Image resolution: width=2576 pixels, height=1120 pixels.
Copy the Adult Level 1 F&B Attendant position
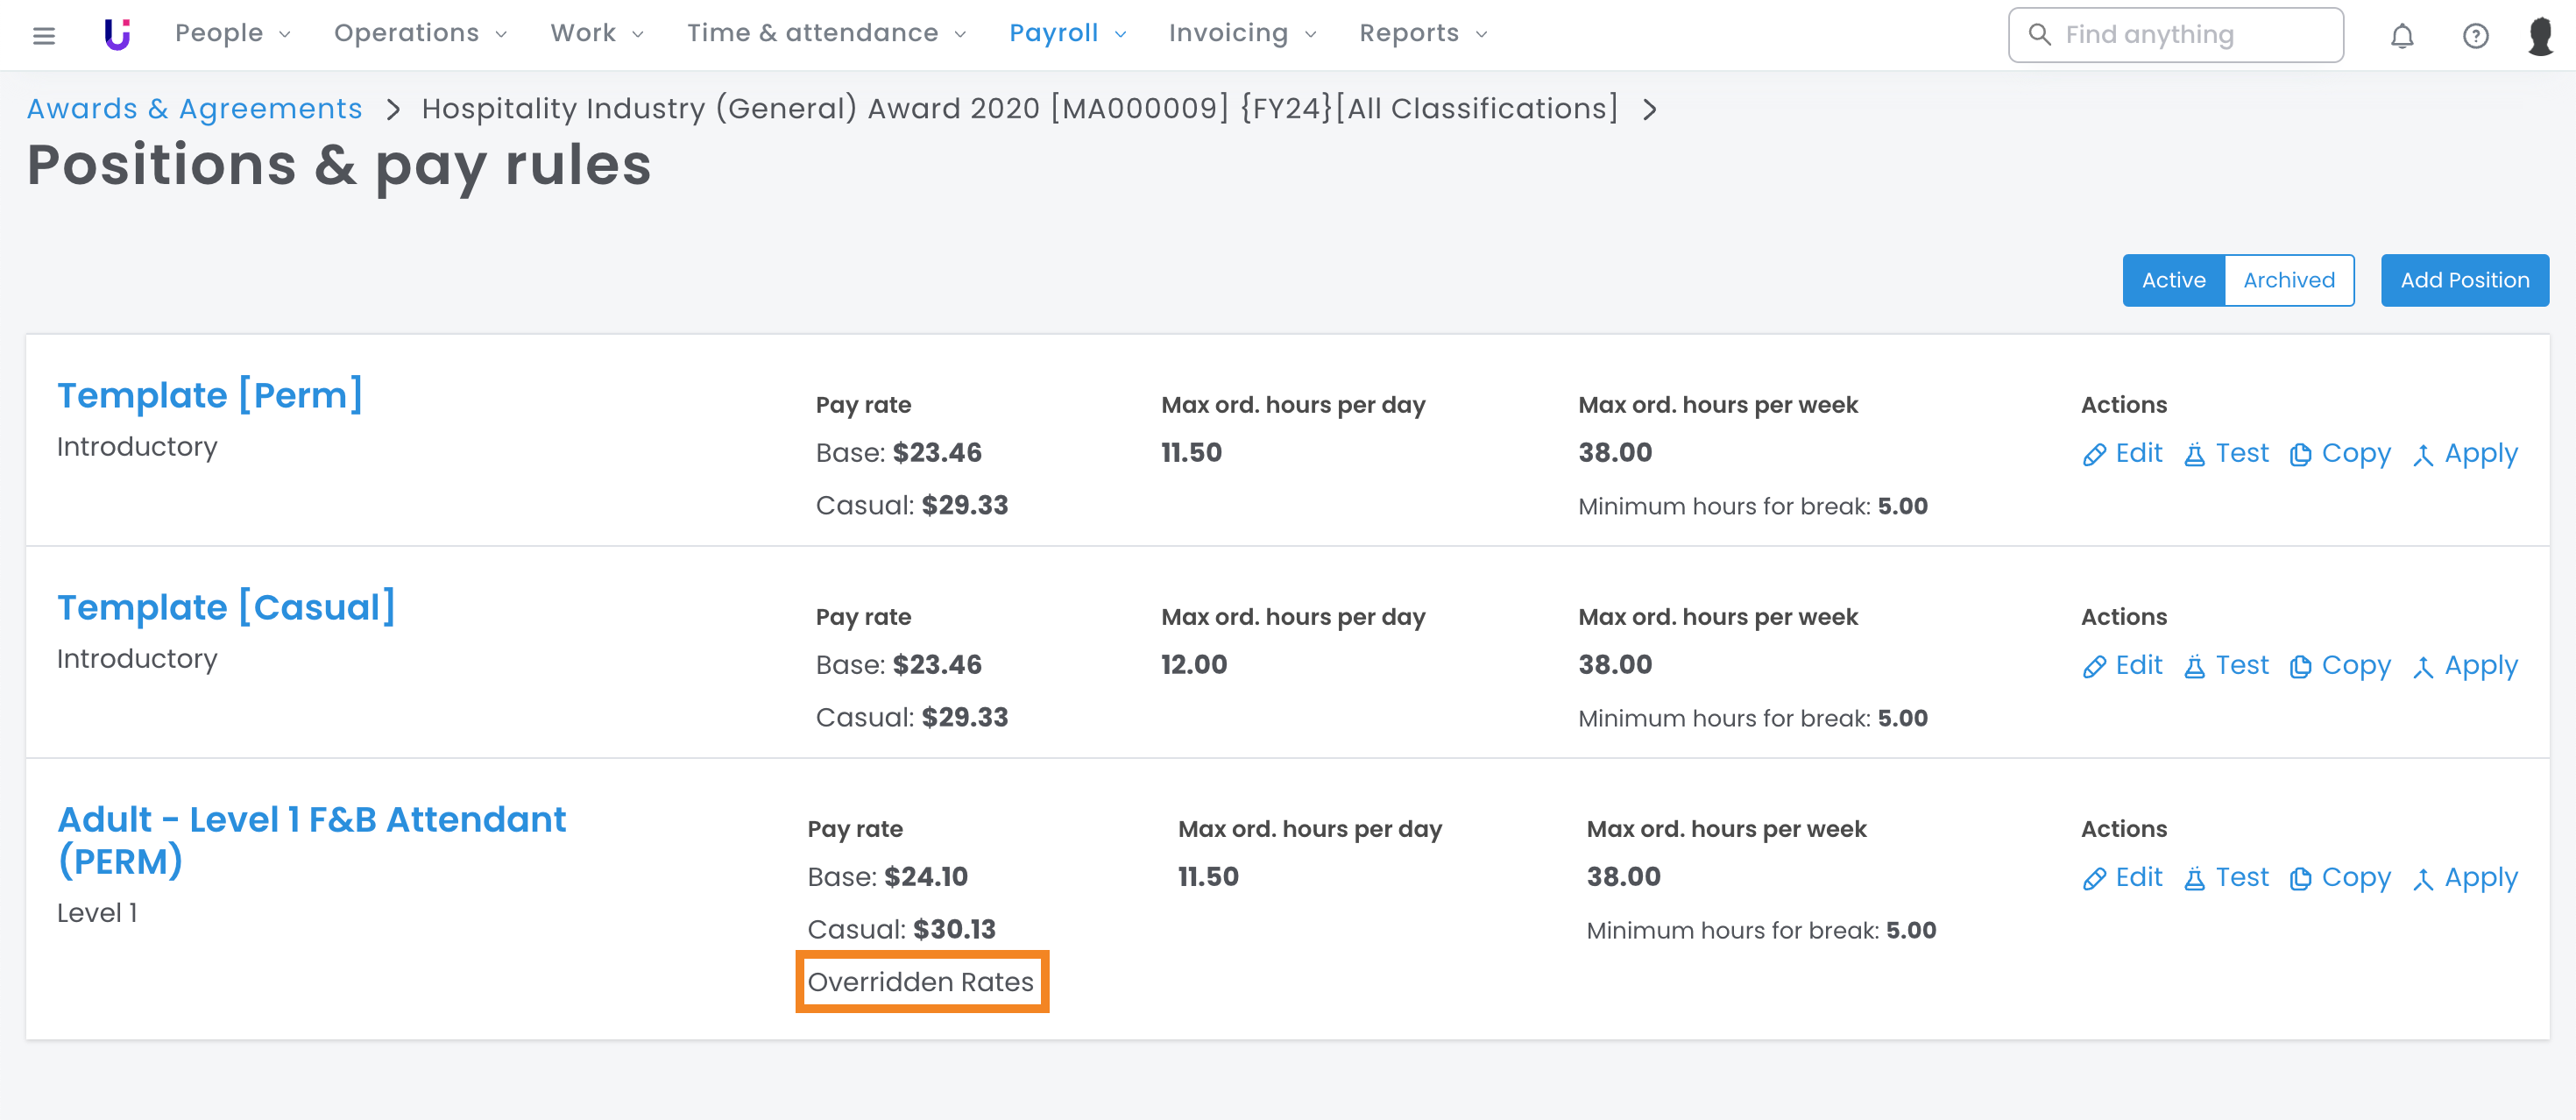pos(2340,878)
